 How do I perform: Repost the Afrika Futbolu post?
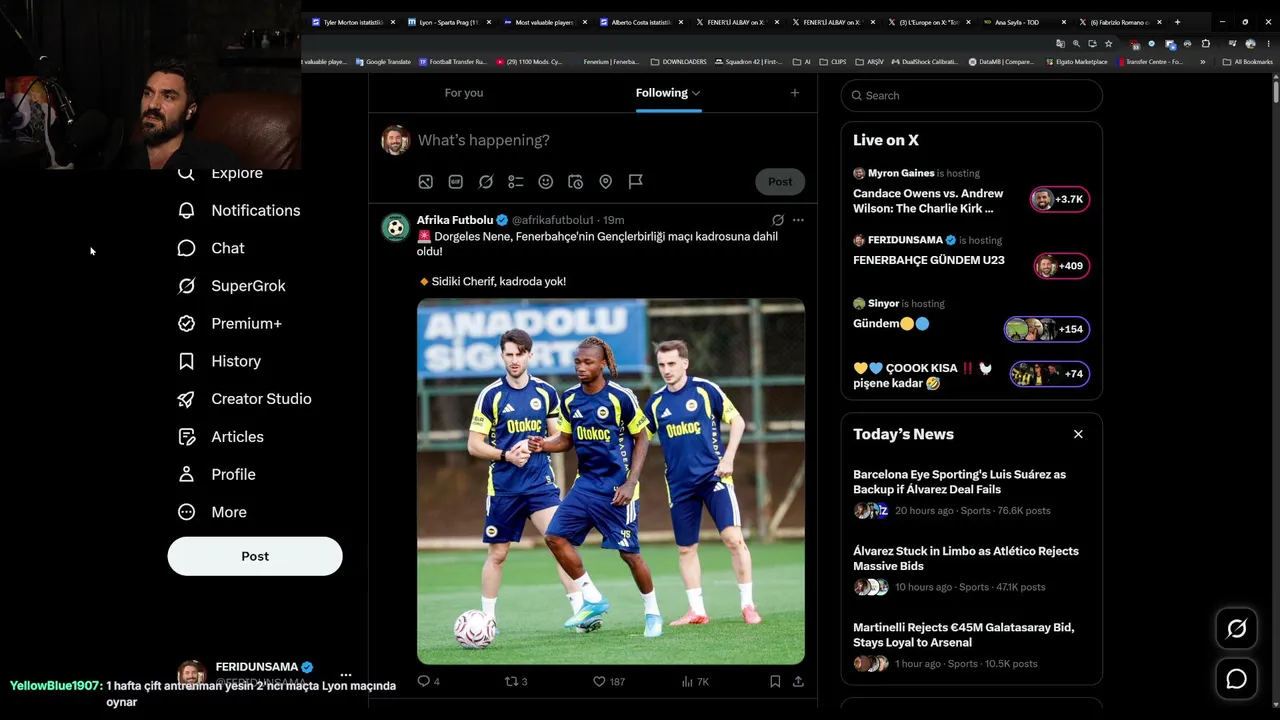pos(516,682)
